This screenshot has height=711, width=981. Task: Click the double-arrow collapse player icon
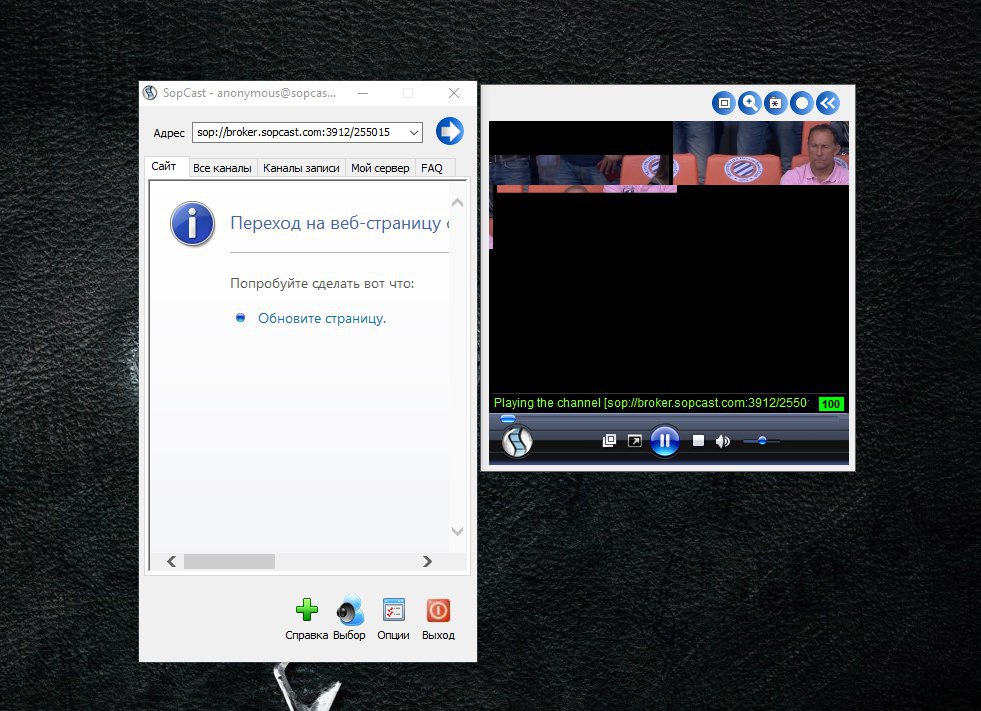(828, 103)
